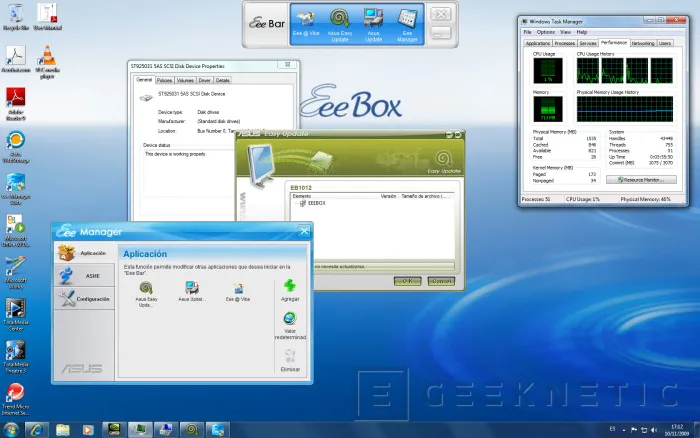Click Physical Memory Usage History graph

(625, 108)
